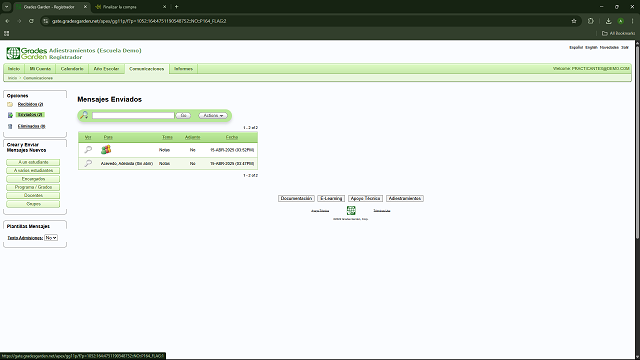Open the All Bookmarks folder

tap(618, 33)
